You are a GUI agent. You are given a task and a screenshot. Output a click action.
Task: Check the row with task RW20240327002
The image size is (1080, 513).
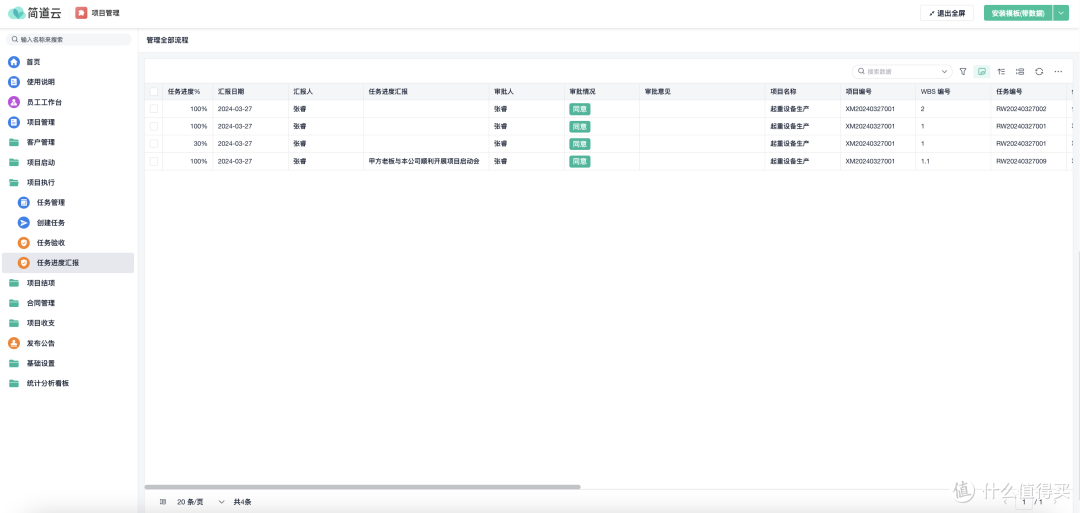click(x=154, y=109)
